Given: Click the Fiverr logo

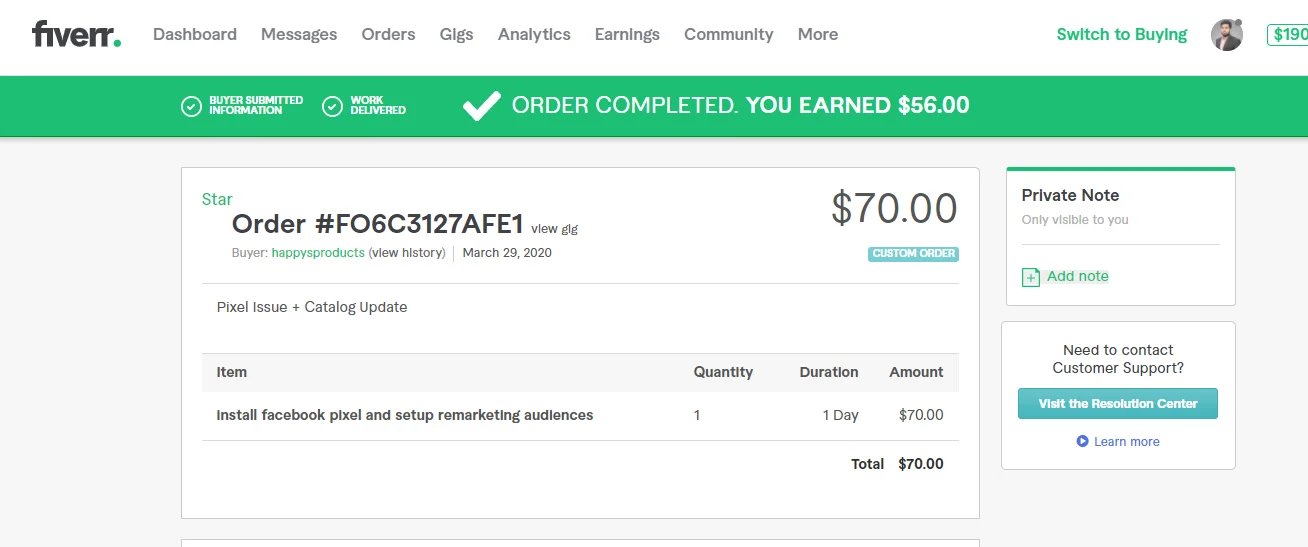Looking at the screenshot, I should coord(76,35).
